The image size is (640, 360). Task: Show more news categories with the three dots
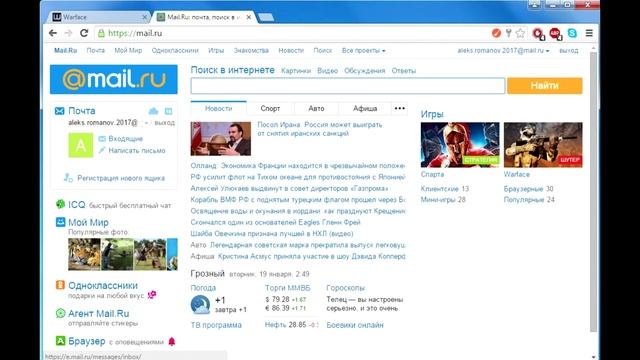[400, 108]
